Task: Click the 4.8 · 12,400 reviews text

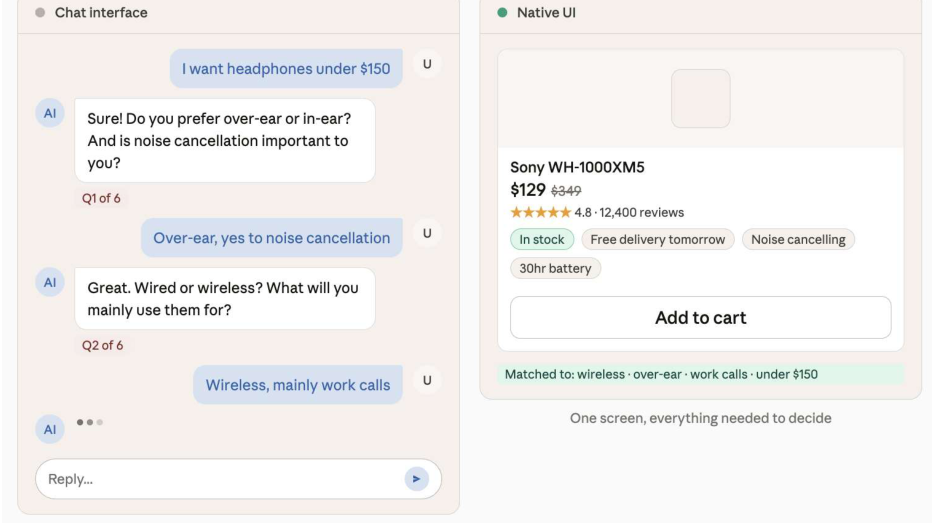Action: 629,212
